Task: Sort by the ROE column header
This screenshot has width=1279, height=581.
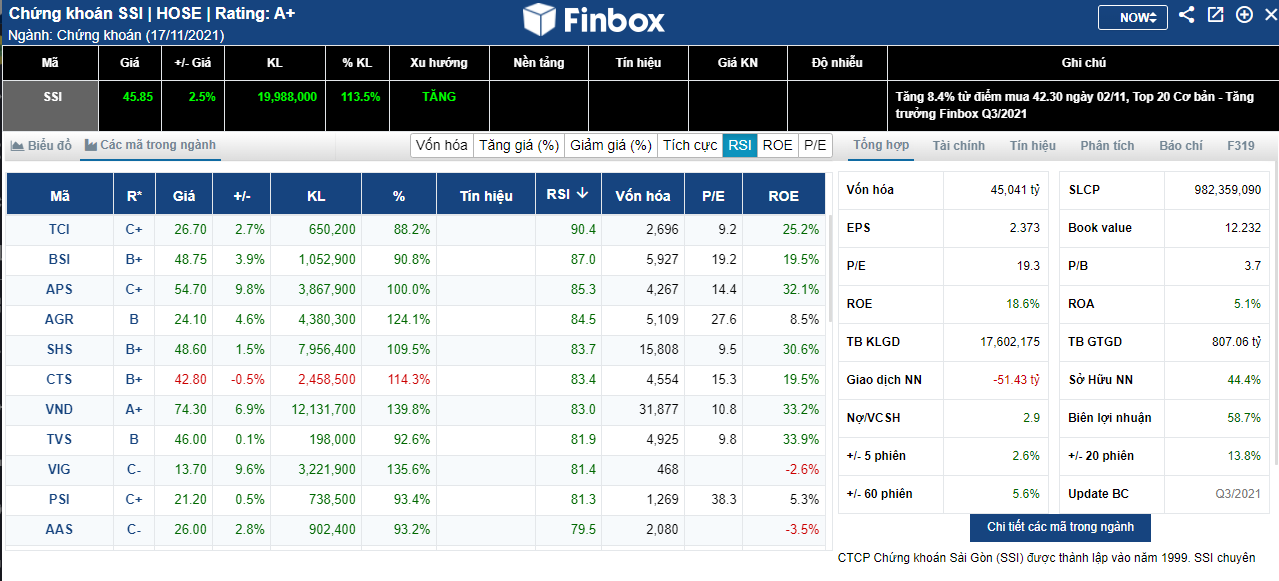Action: coord(784,195)
